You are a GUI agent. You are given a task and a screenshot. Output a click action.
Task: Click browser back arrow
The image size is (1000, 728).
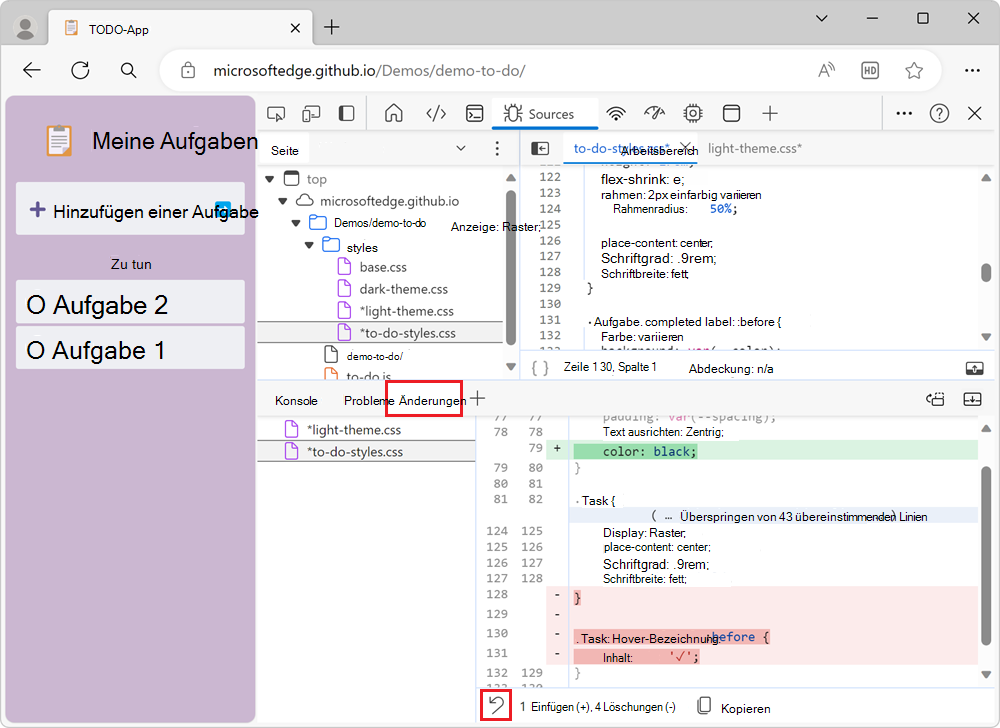[31, 70]
